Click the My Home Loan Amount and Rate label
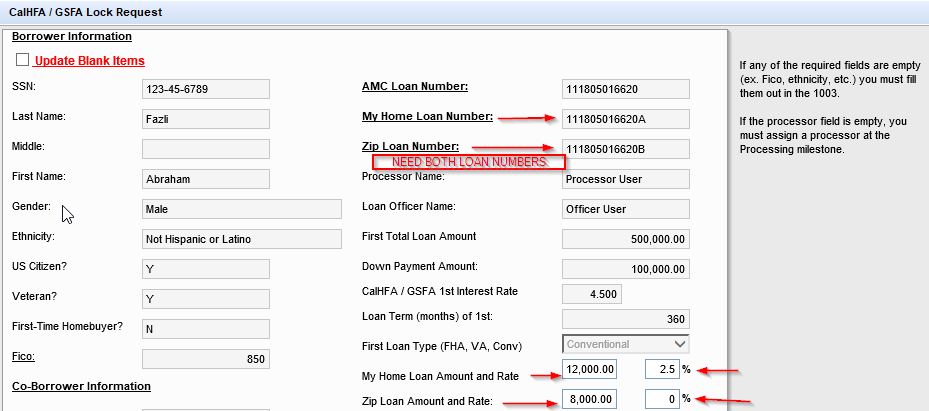929x411 pixels. click(440, 376)
